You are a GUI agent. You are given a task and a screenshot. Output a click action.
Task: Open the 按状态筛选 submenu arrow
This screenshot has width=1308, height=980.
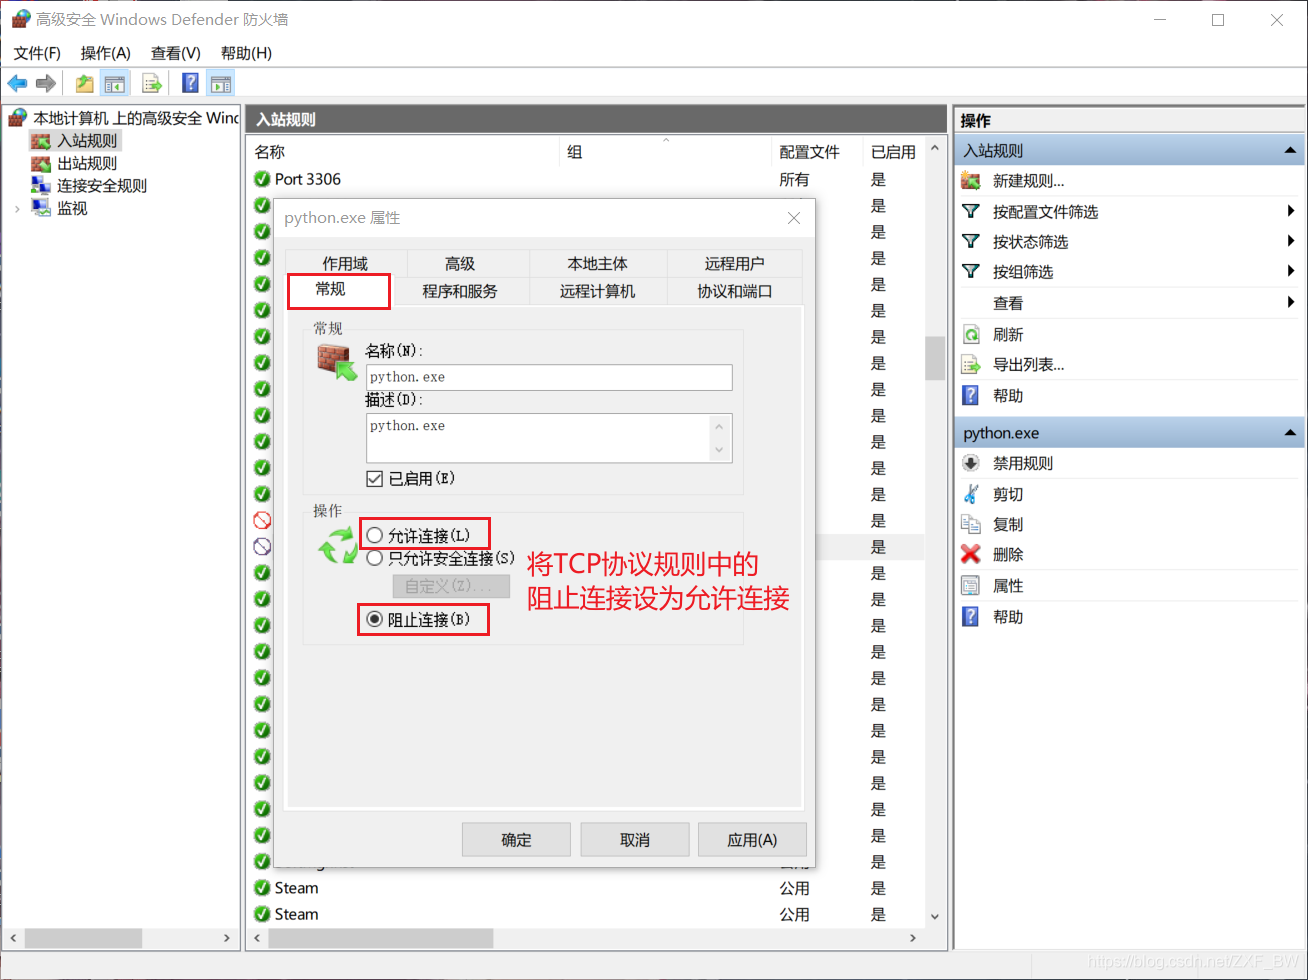tap(1291, 241)
